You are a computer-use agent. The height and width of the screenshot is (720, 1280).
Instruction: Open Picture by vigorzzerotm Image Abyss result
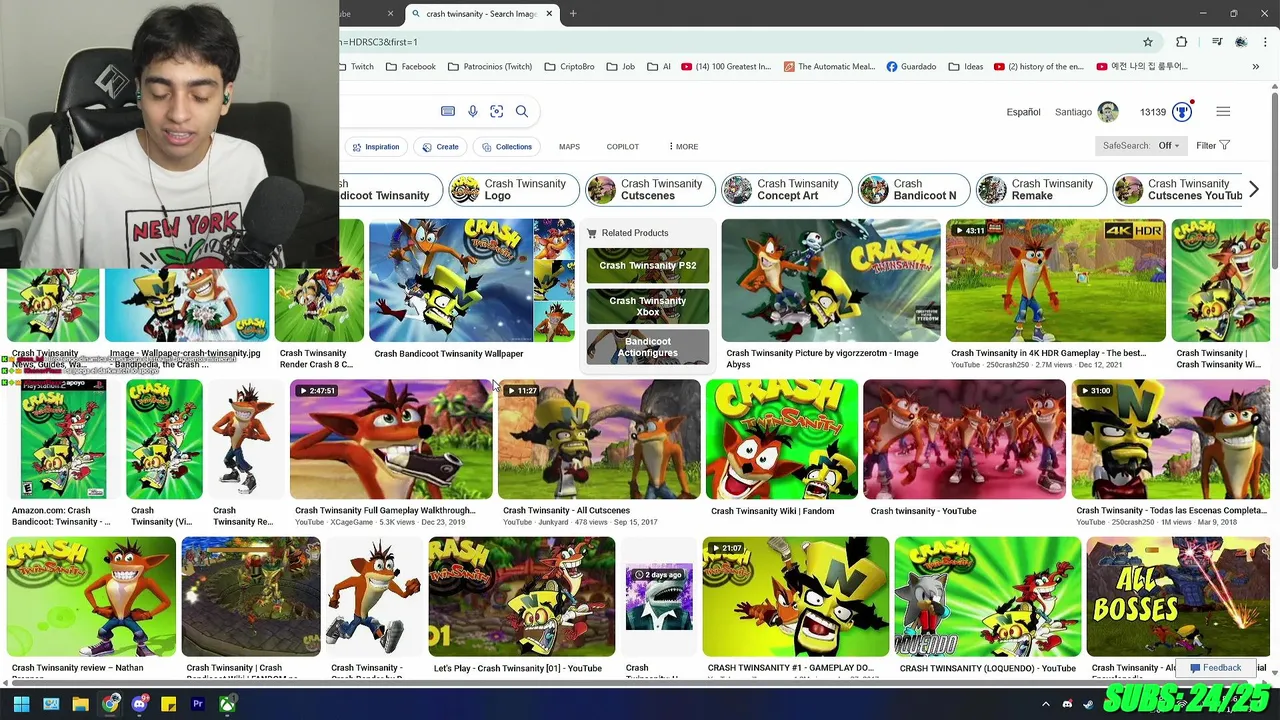tap(831, 282)
